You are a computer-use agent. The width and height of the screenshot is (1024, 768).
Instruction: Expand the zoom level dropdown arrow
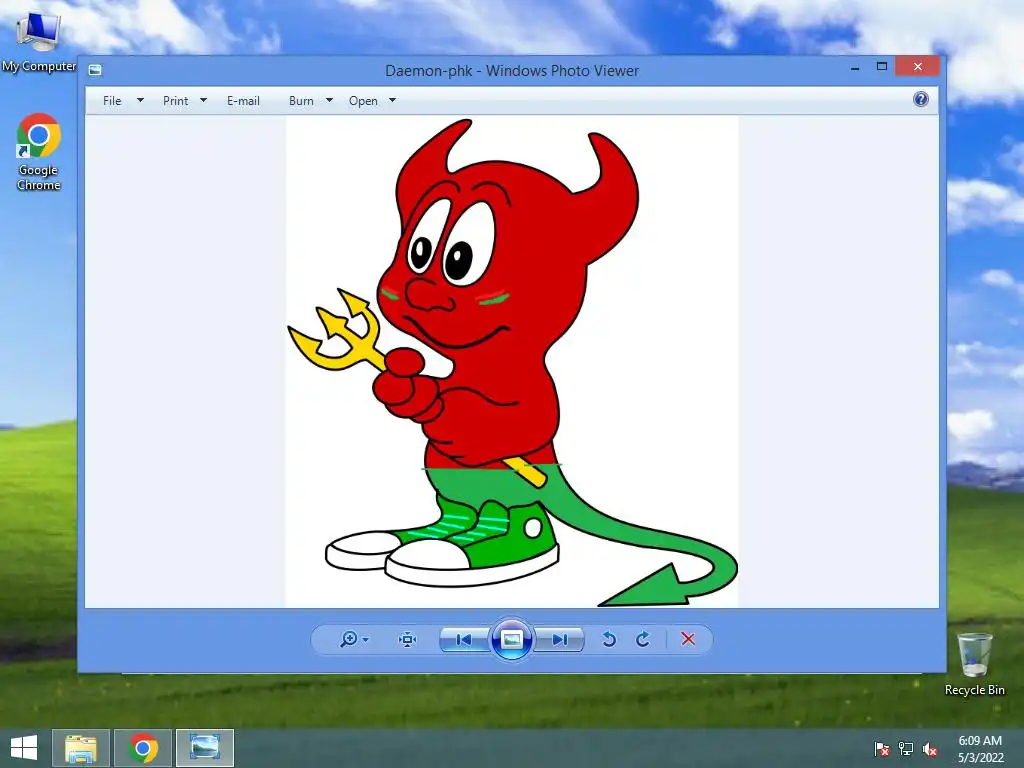(366, 639)
